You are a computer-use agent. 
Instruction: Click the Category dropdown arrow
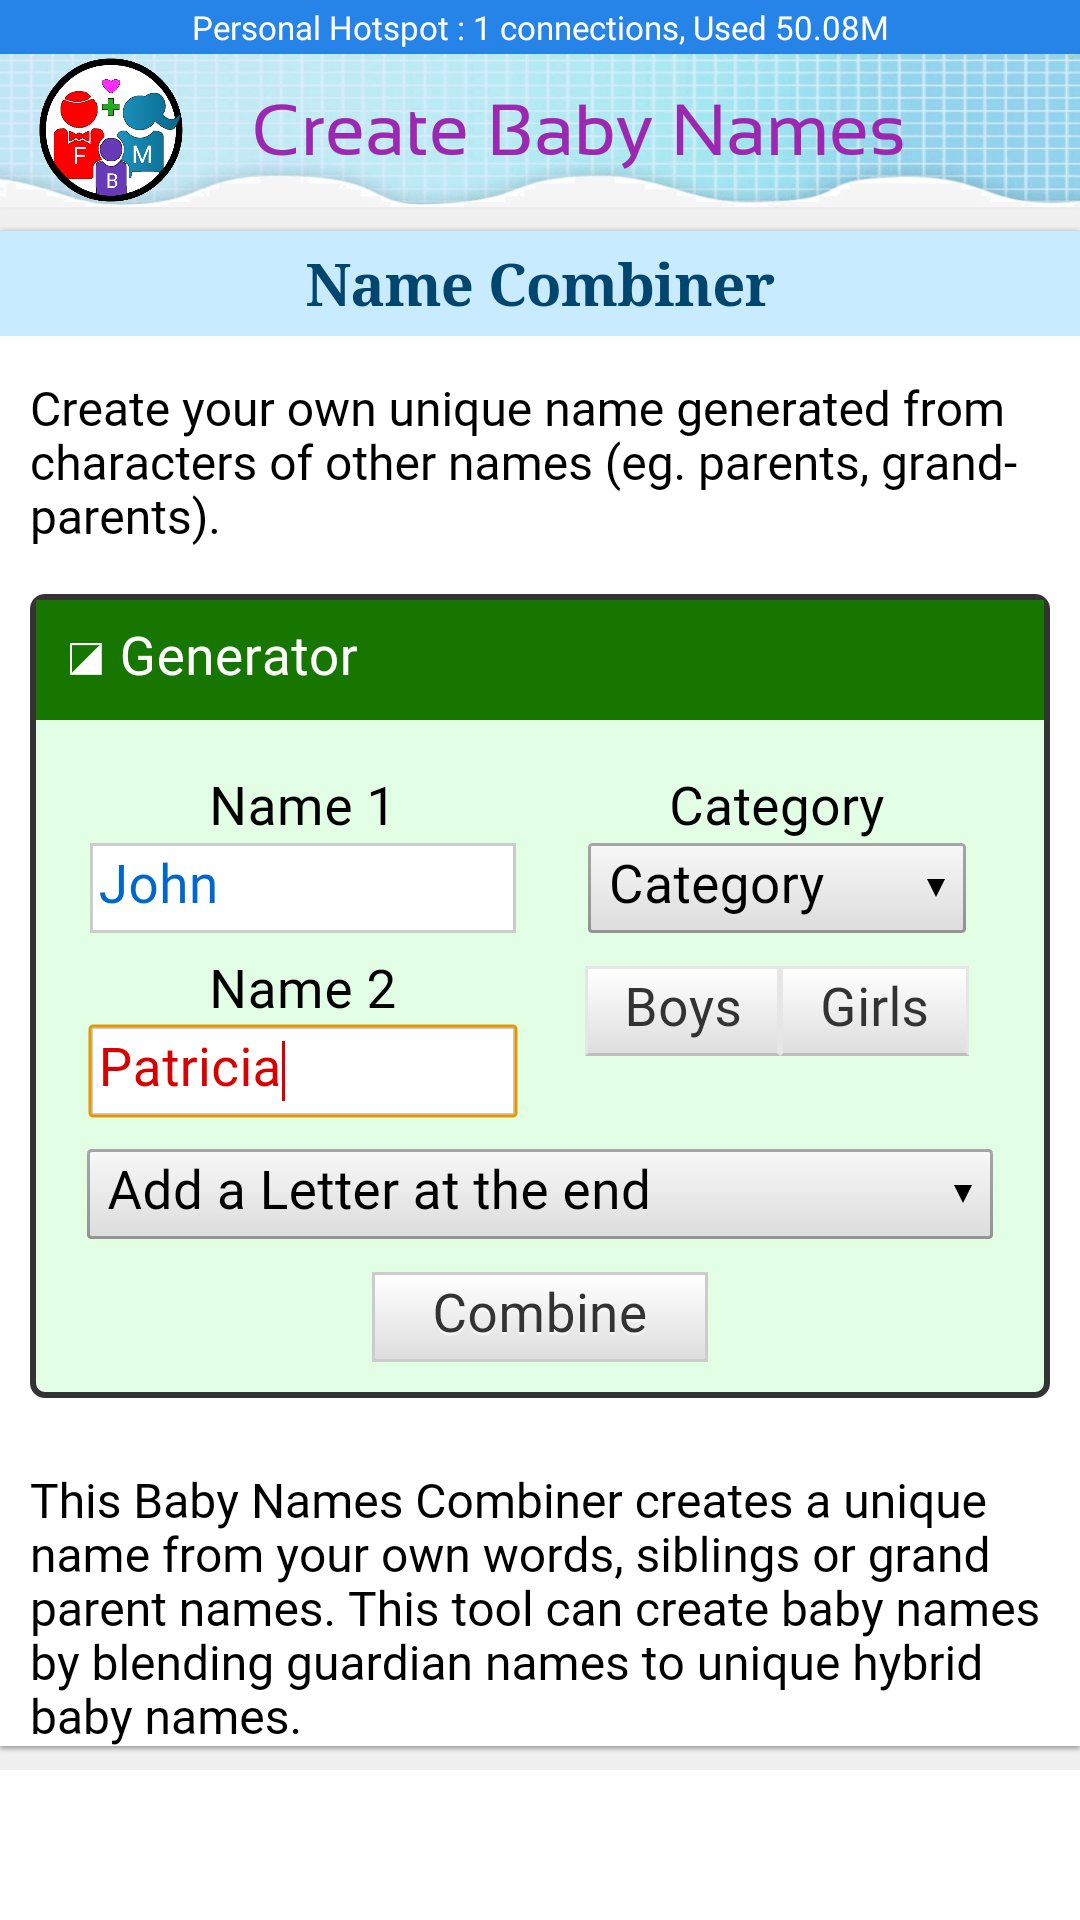(936, 887)
